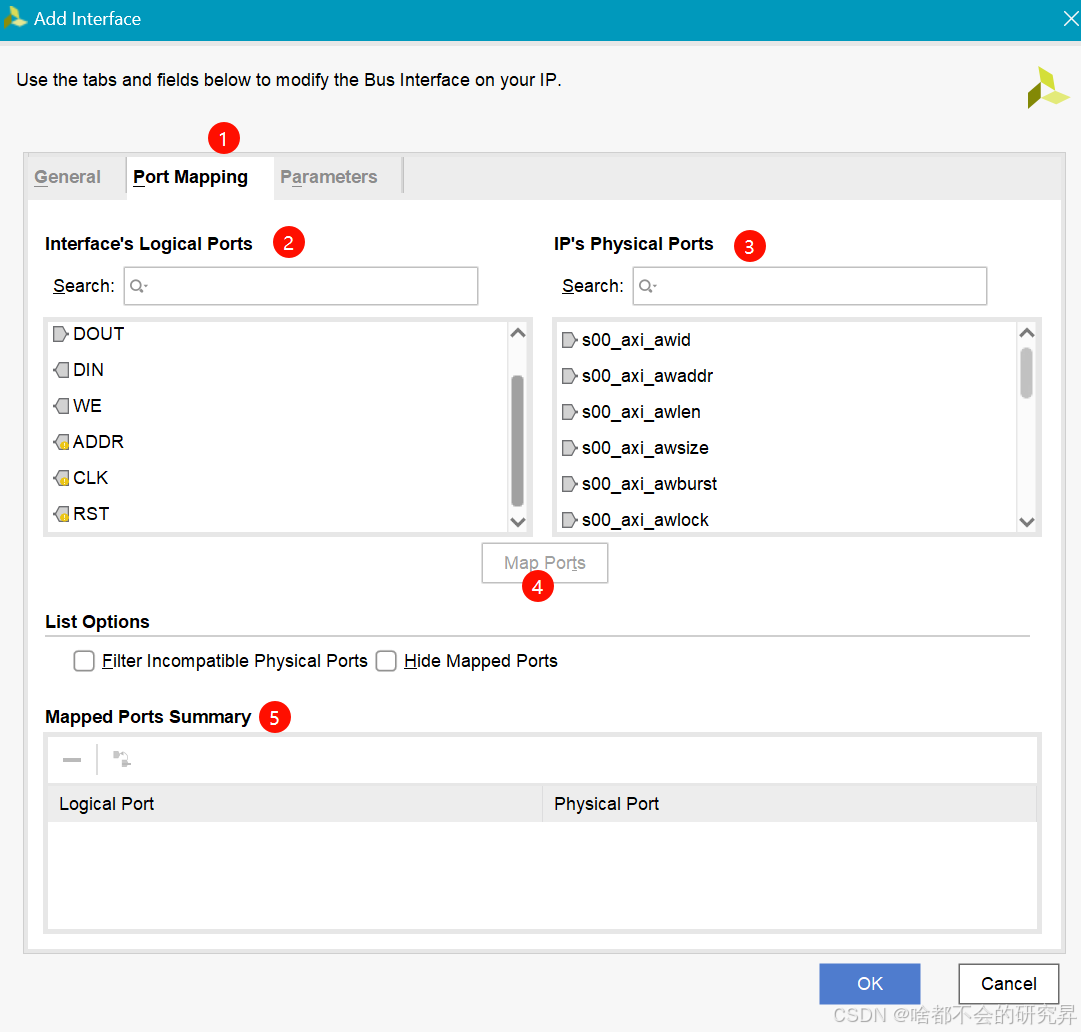Click the s00_axi_awlock port icon
The height and width of the screenshot is (1032, 1081).
pos(569,520)
